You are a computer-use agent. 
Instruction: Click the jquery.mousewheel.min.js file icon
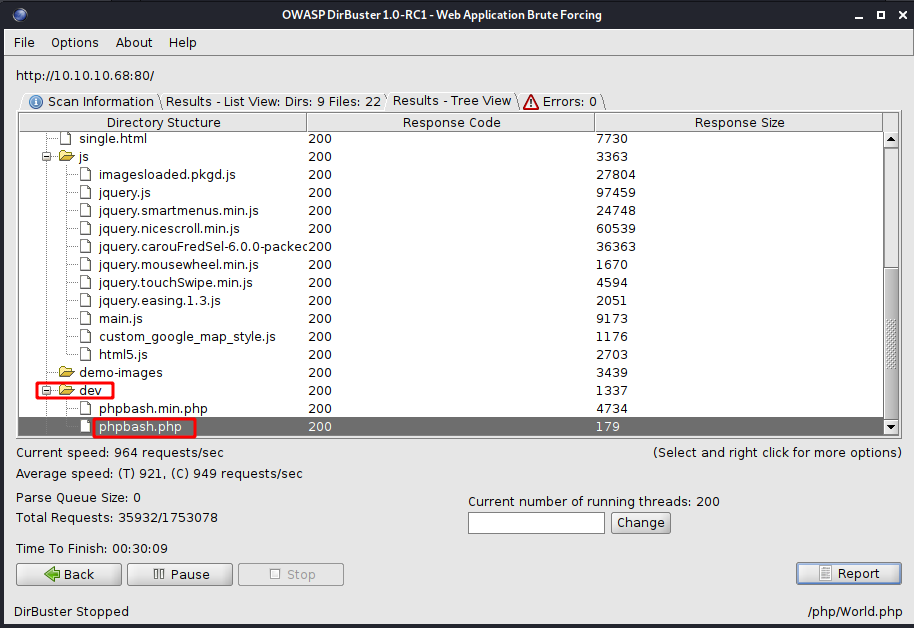(x=86, y=265)
